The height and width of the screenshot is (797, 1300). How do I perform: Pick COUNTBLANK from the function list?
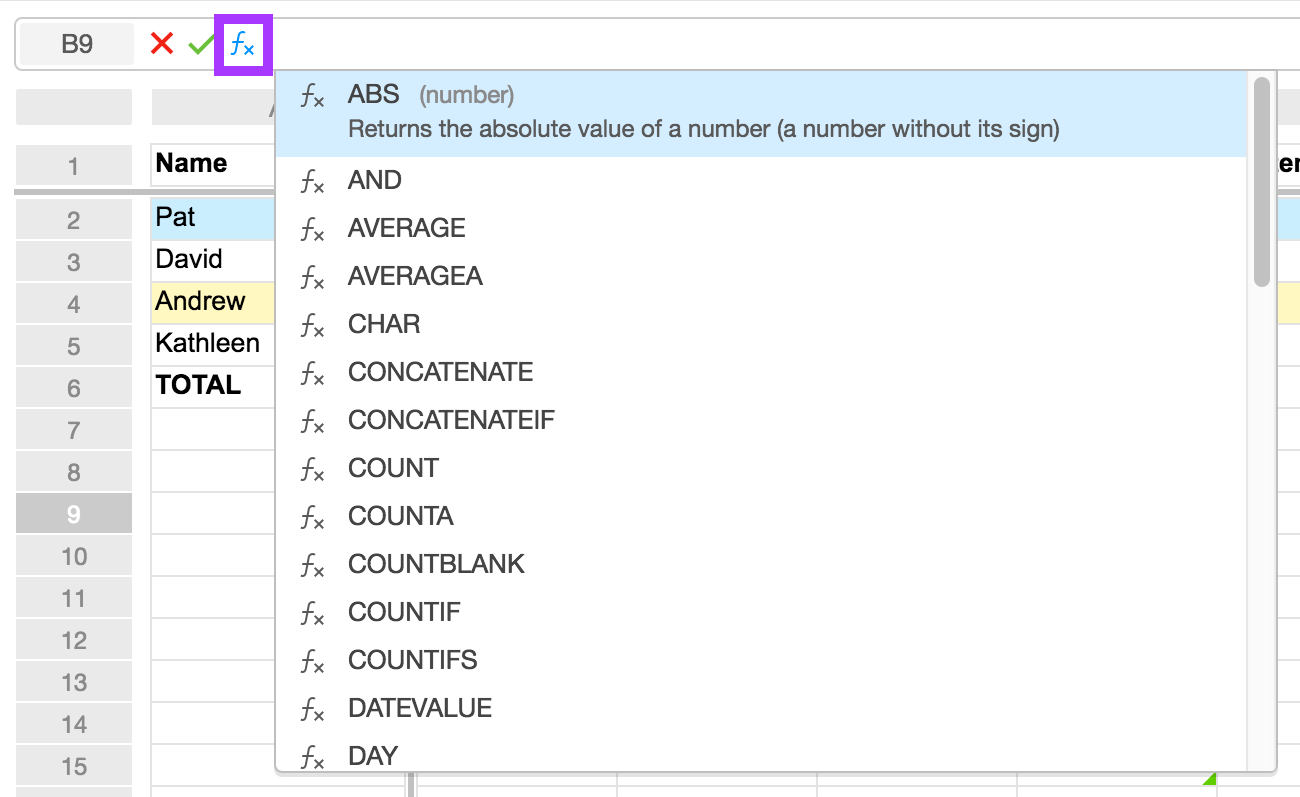click(435, 564)
